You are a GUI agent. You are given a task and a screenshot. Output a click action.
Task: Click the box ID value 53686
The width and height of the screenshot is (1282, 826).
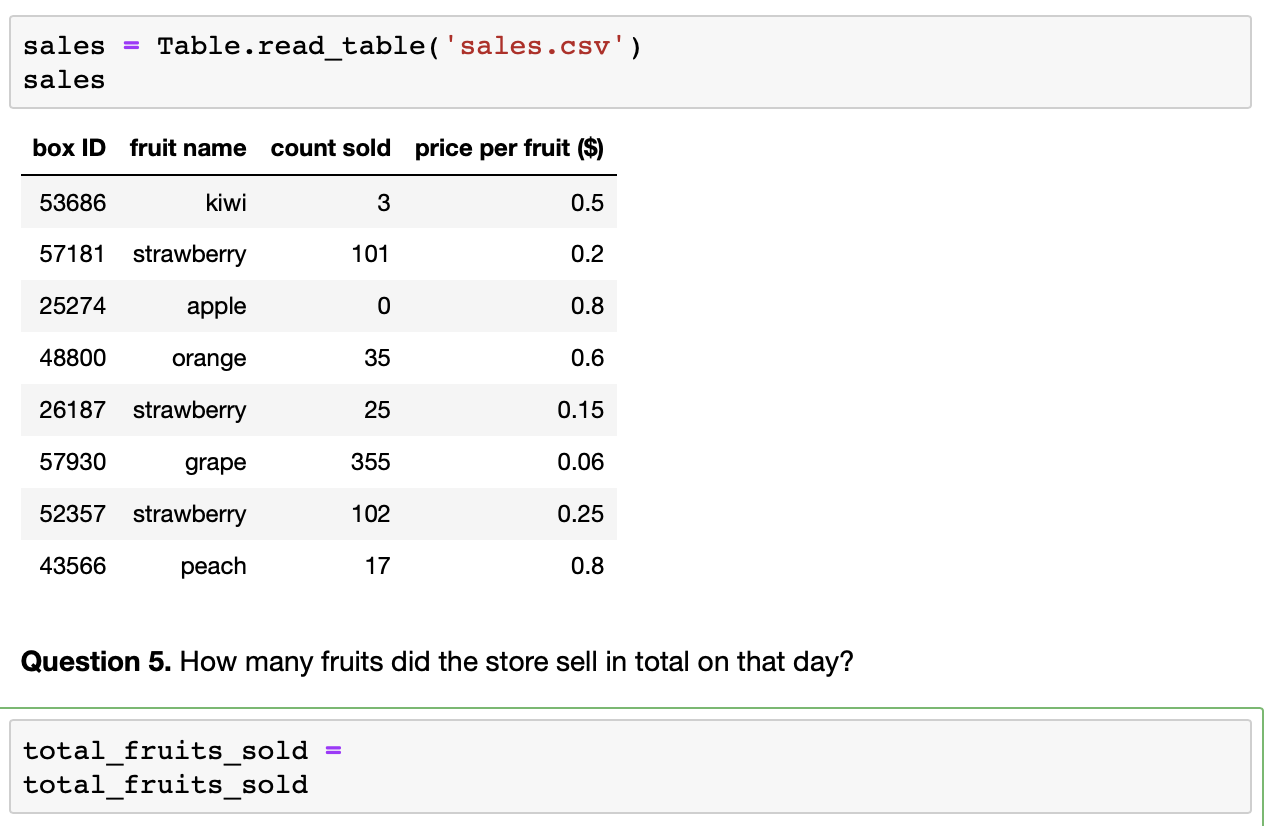pos(73,202)
